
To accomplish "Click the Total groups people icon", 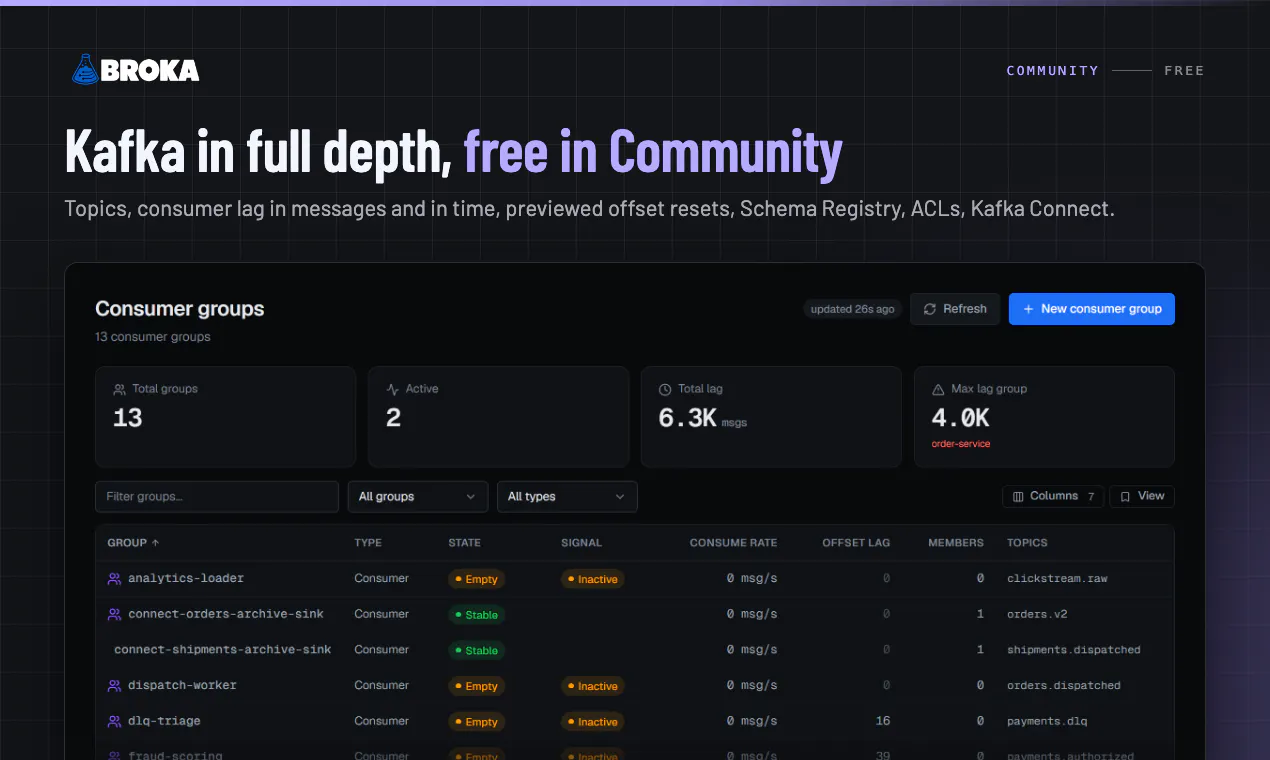I will click(120, 389).
